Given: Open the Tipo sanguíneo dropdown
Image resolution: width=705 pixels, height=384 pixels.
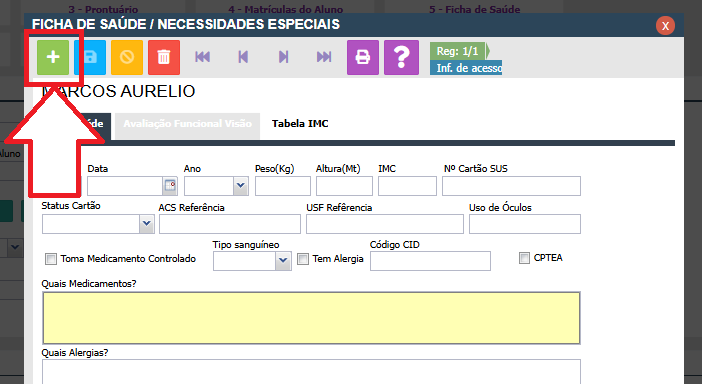Looking at the screenshot, I should tap(283, 261).
